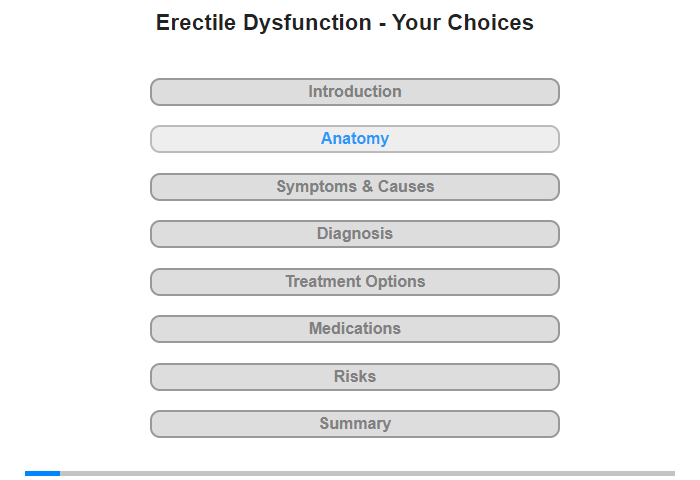Click the 'Erectile Dysfunction - Your Choices' heading
The height and width of the screenshot is (480, 700).
[x=345, y=22]
